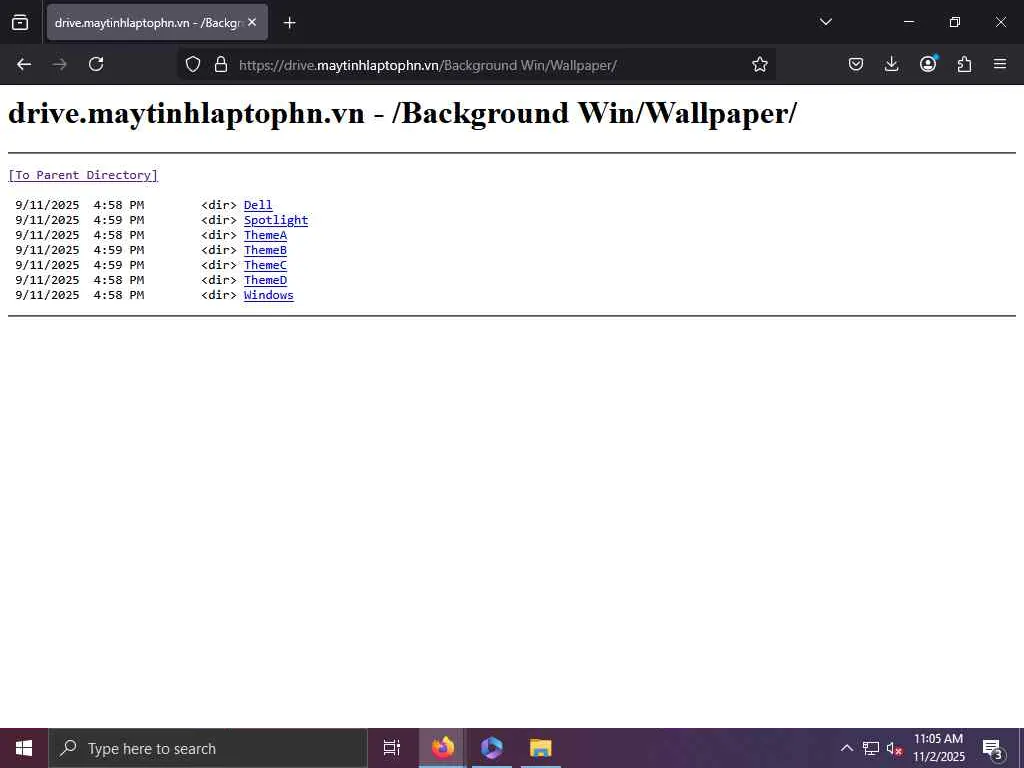Screen dimensions: 1024x768
Task: Open the Clipchamp-style app taskbar icon
Action: click(x=491, y=748)
